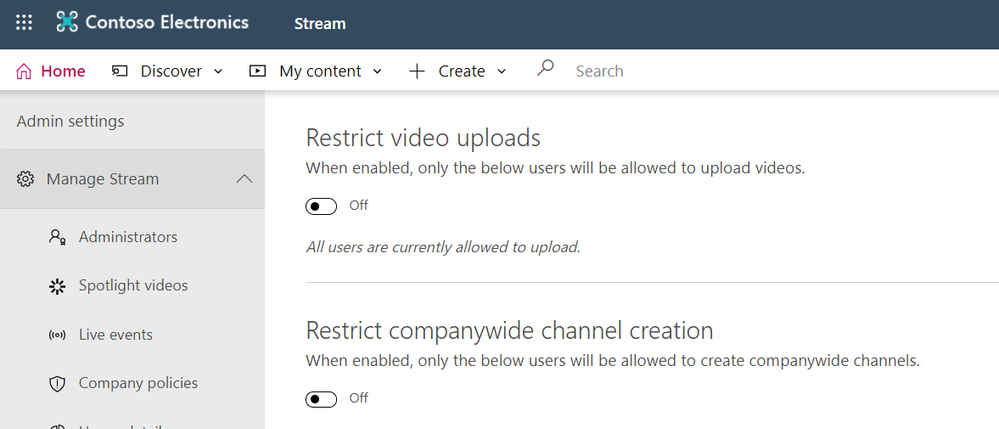Screen dimensions: 999x429
Task: Click the Manage Stream gear icon
Action: (25, 179)
